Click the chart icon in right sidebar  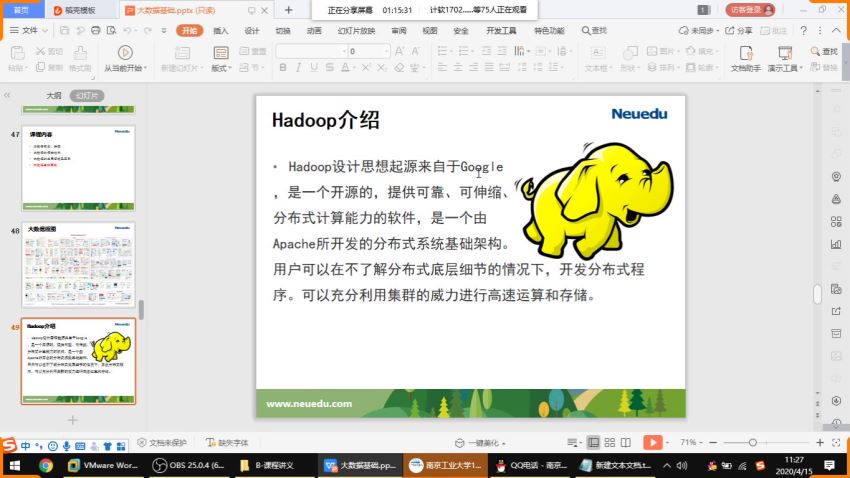click(836, 244)
